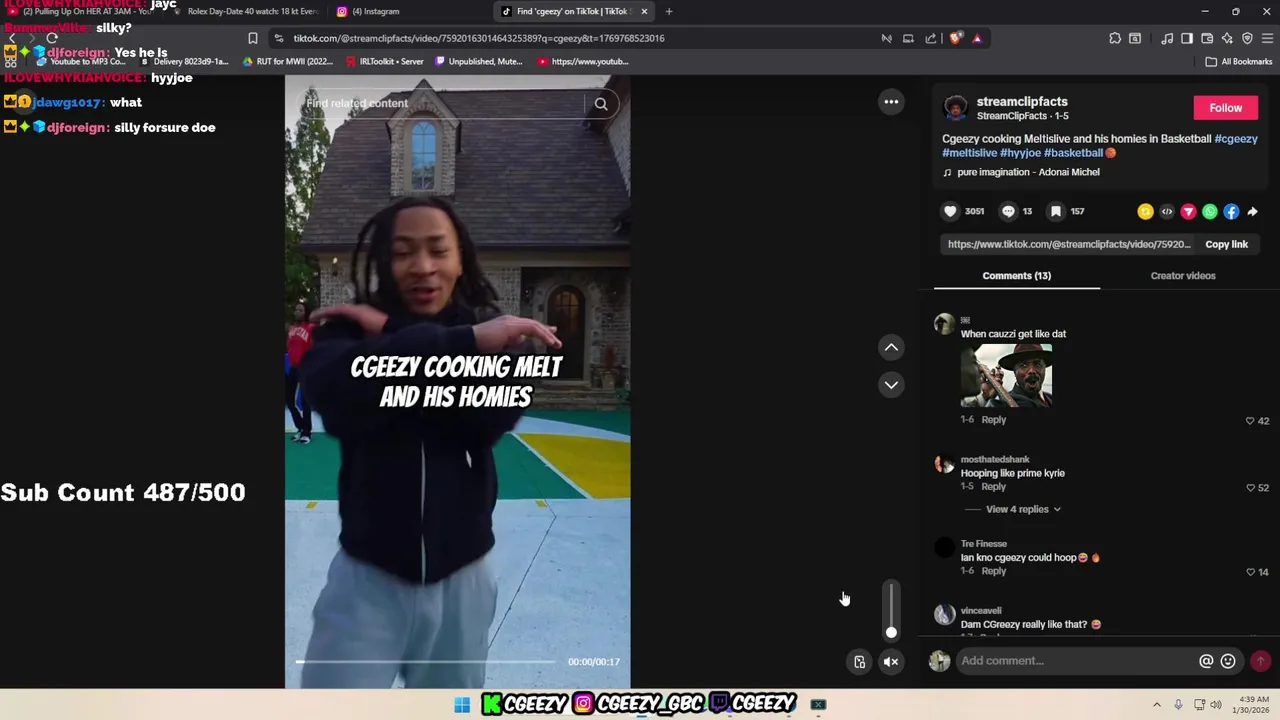The width and height of the screenshot is (1280, 720).
Task: Unmute the video speaker icon
Action: pyautogui.click(x=891, y=661)
